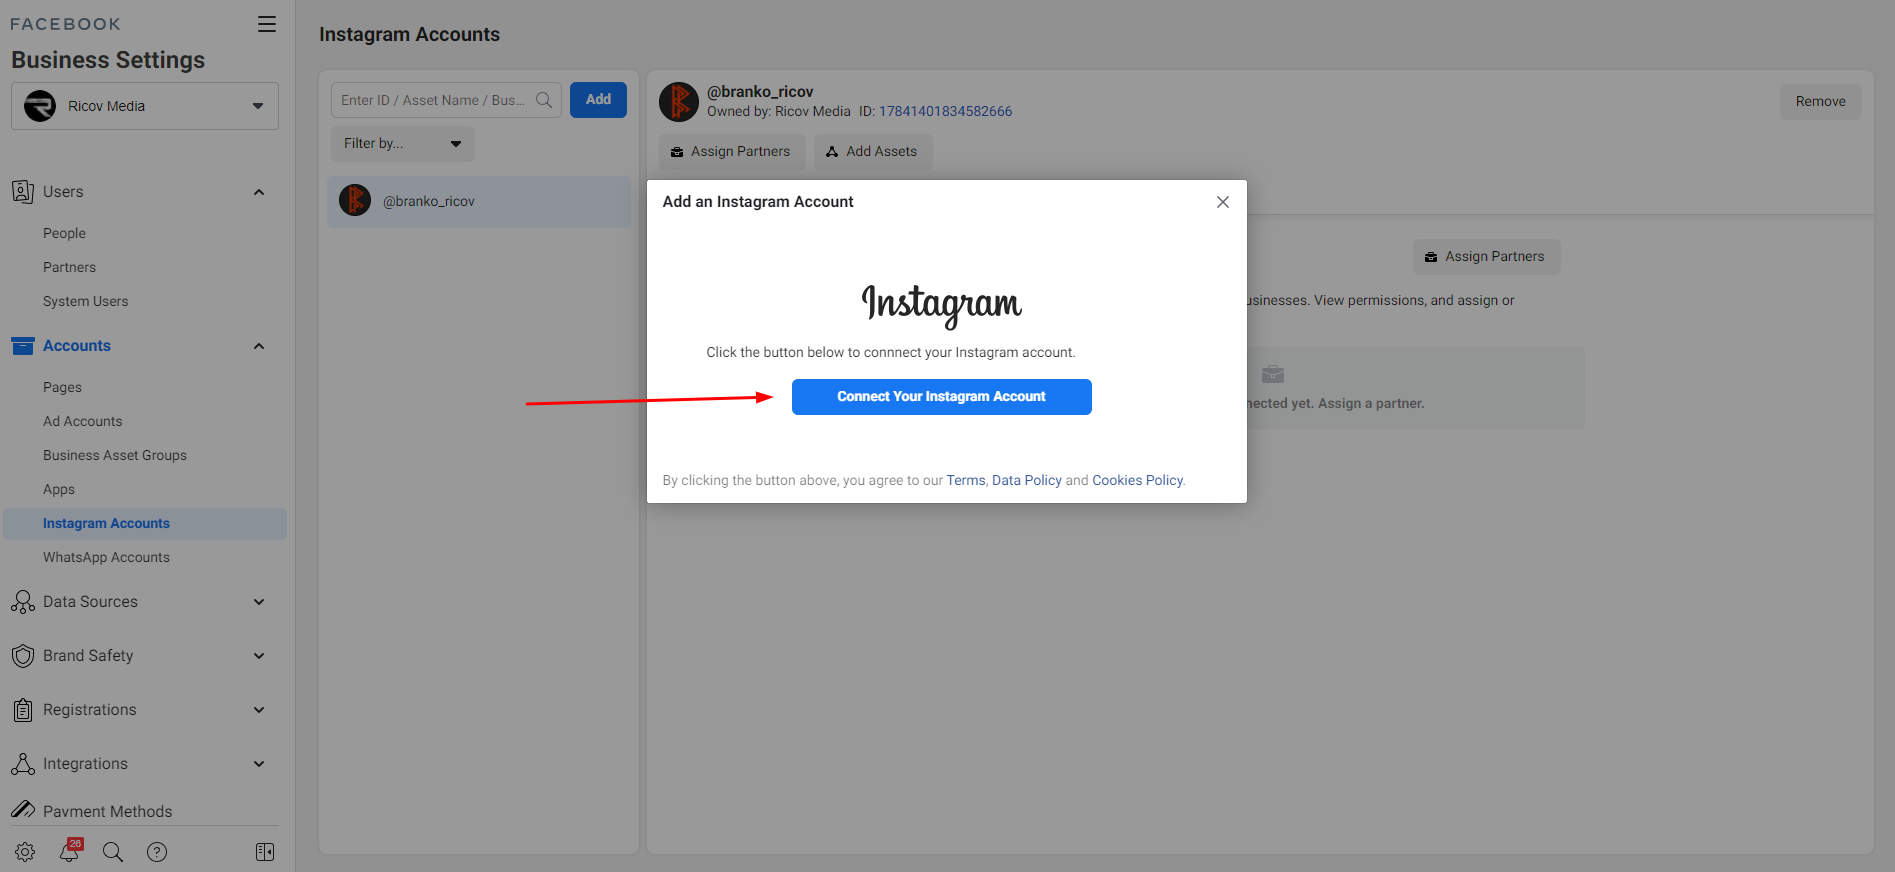
Task: Click the @branko_ricov header profile picture
Action: (679, 102)
